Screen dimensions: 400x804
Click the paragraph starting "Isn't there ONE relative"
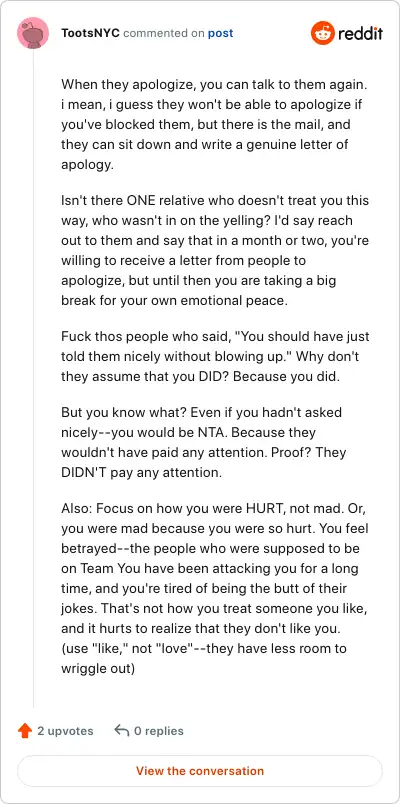[x=215, y=250]
